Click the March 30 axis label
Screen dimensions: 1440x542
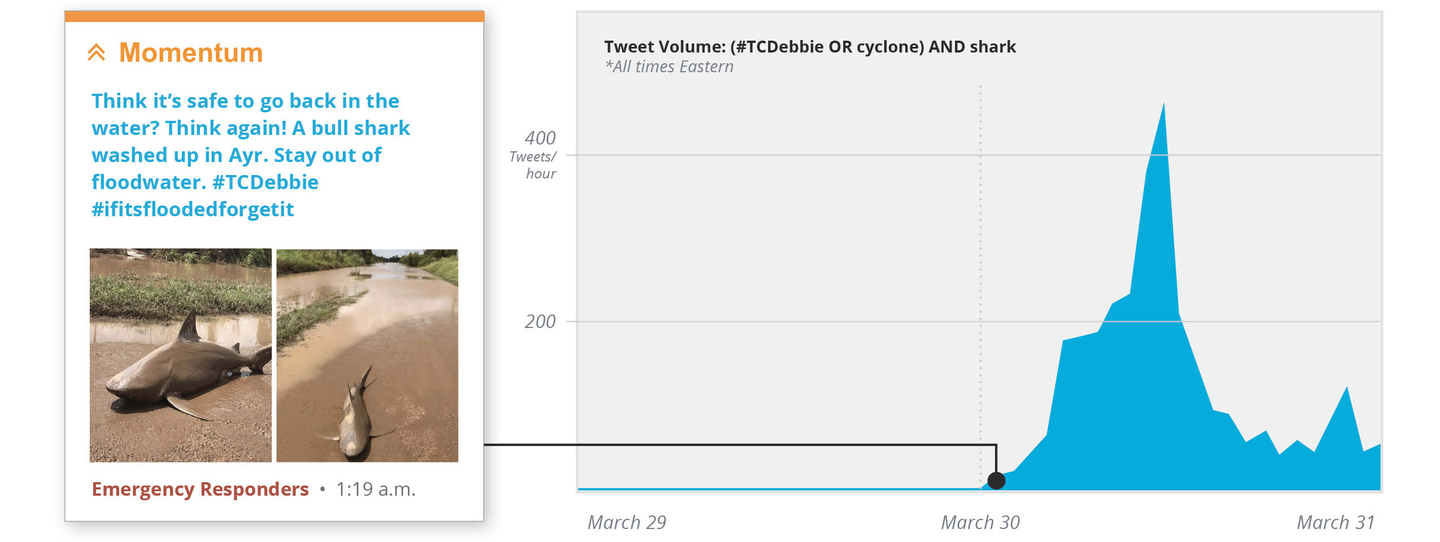coord(981,522)
